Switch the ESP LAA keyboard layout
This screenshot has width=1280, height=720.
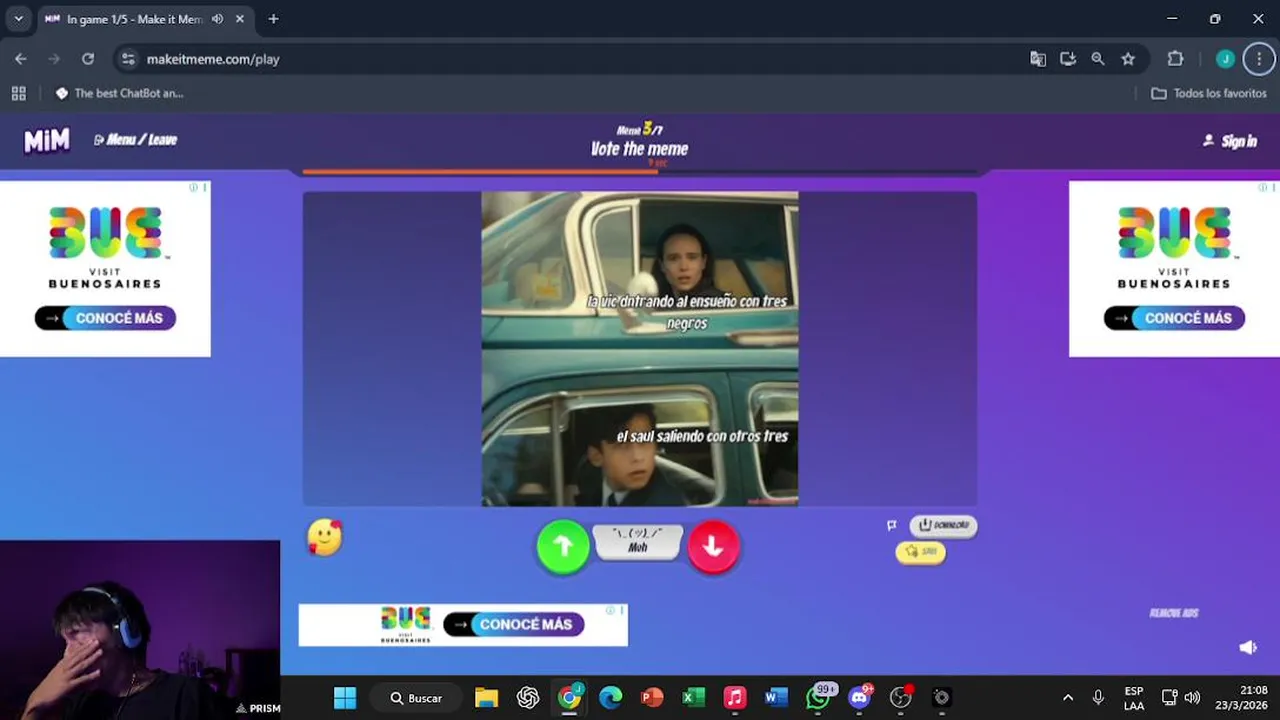[x=1134, y=698]
